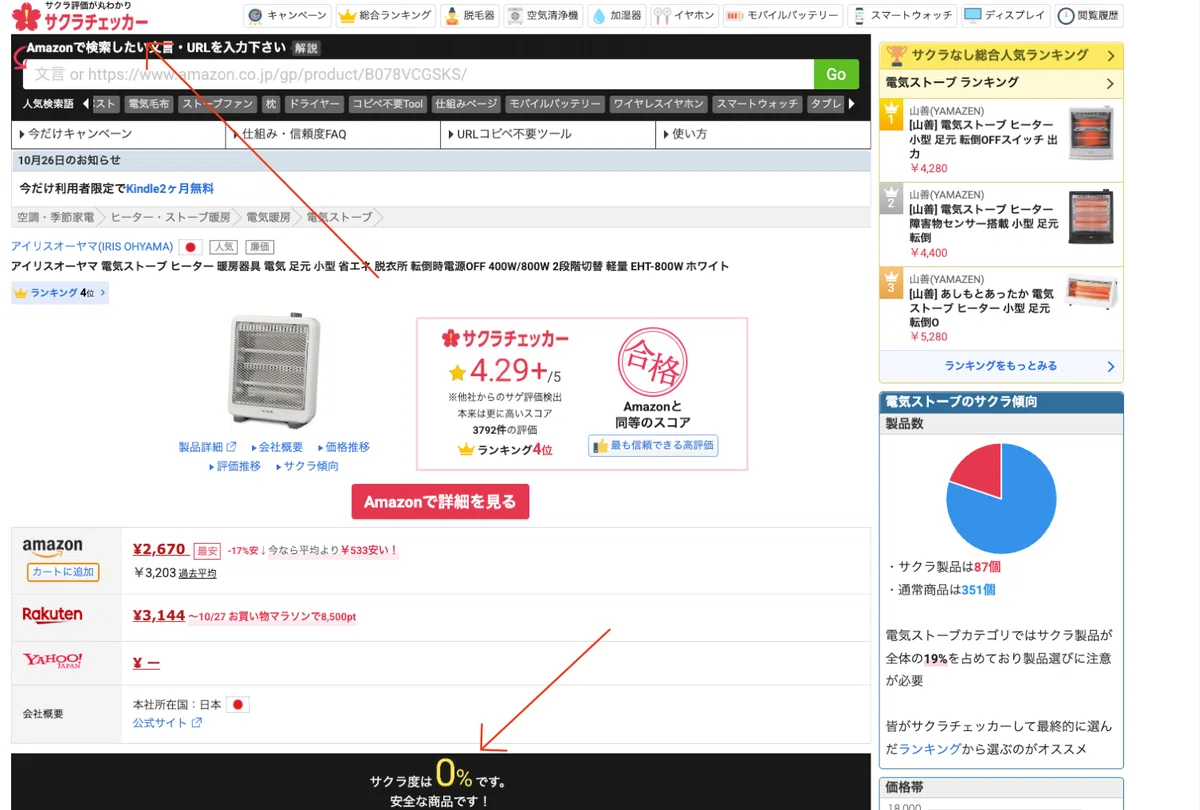Select ワイヤレスイヤホン search tag
Viewport: 1200px width, 810px height.
(x=659, y=104)
